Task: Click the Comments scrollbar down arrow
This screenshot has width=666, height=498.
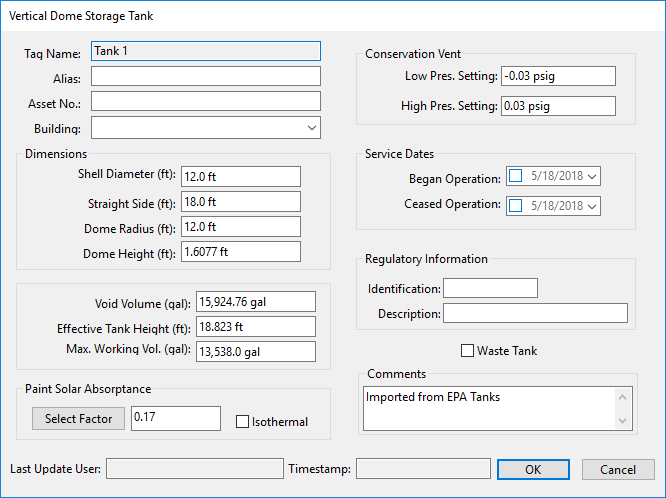Action: tap(623, 421)
